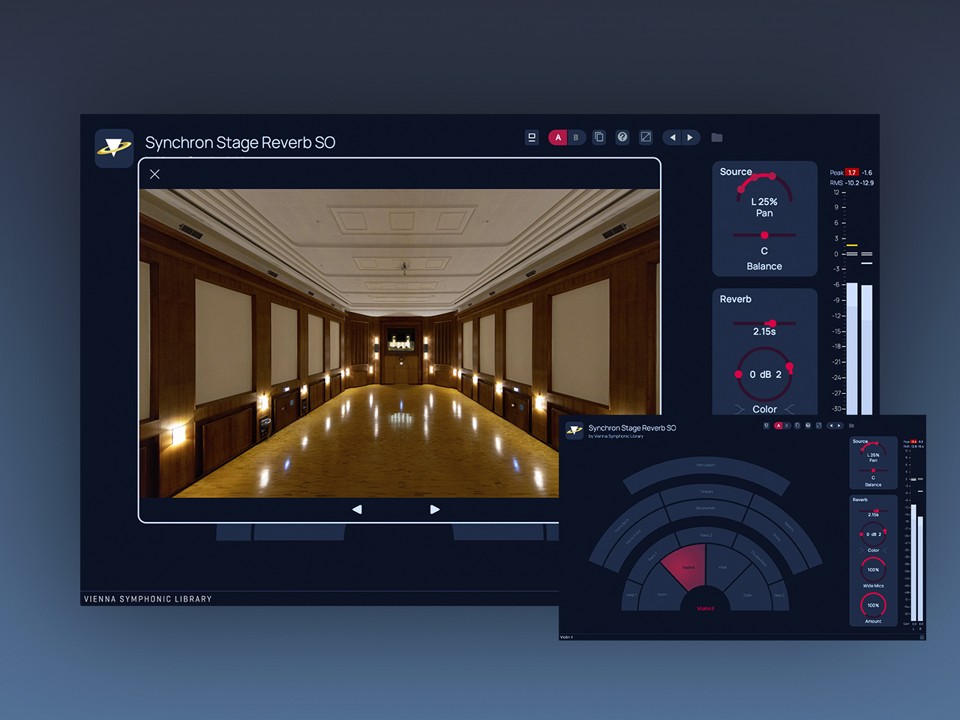The width and height of the screenshot is (960, 720).
Task: Duplicate settings using the copy icon
Action: click(599, 137)
